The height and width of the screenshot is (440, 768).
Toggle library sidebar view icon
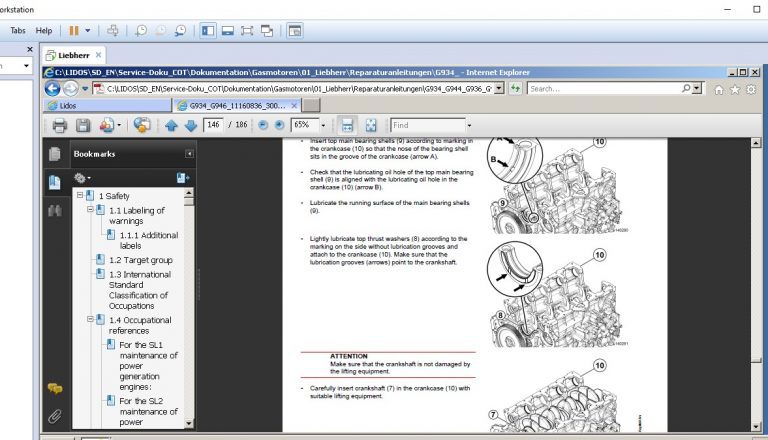coord(208,30)
